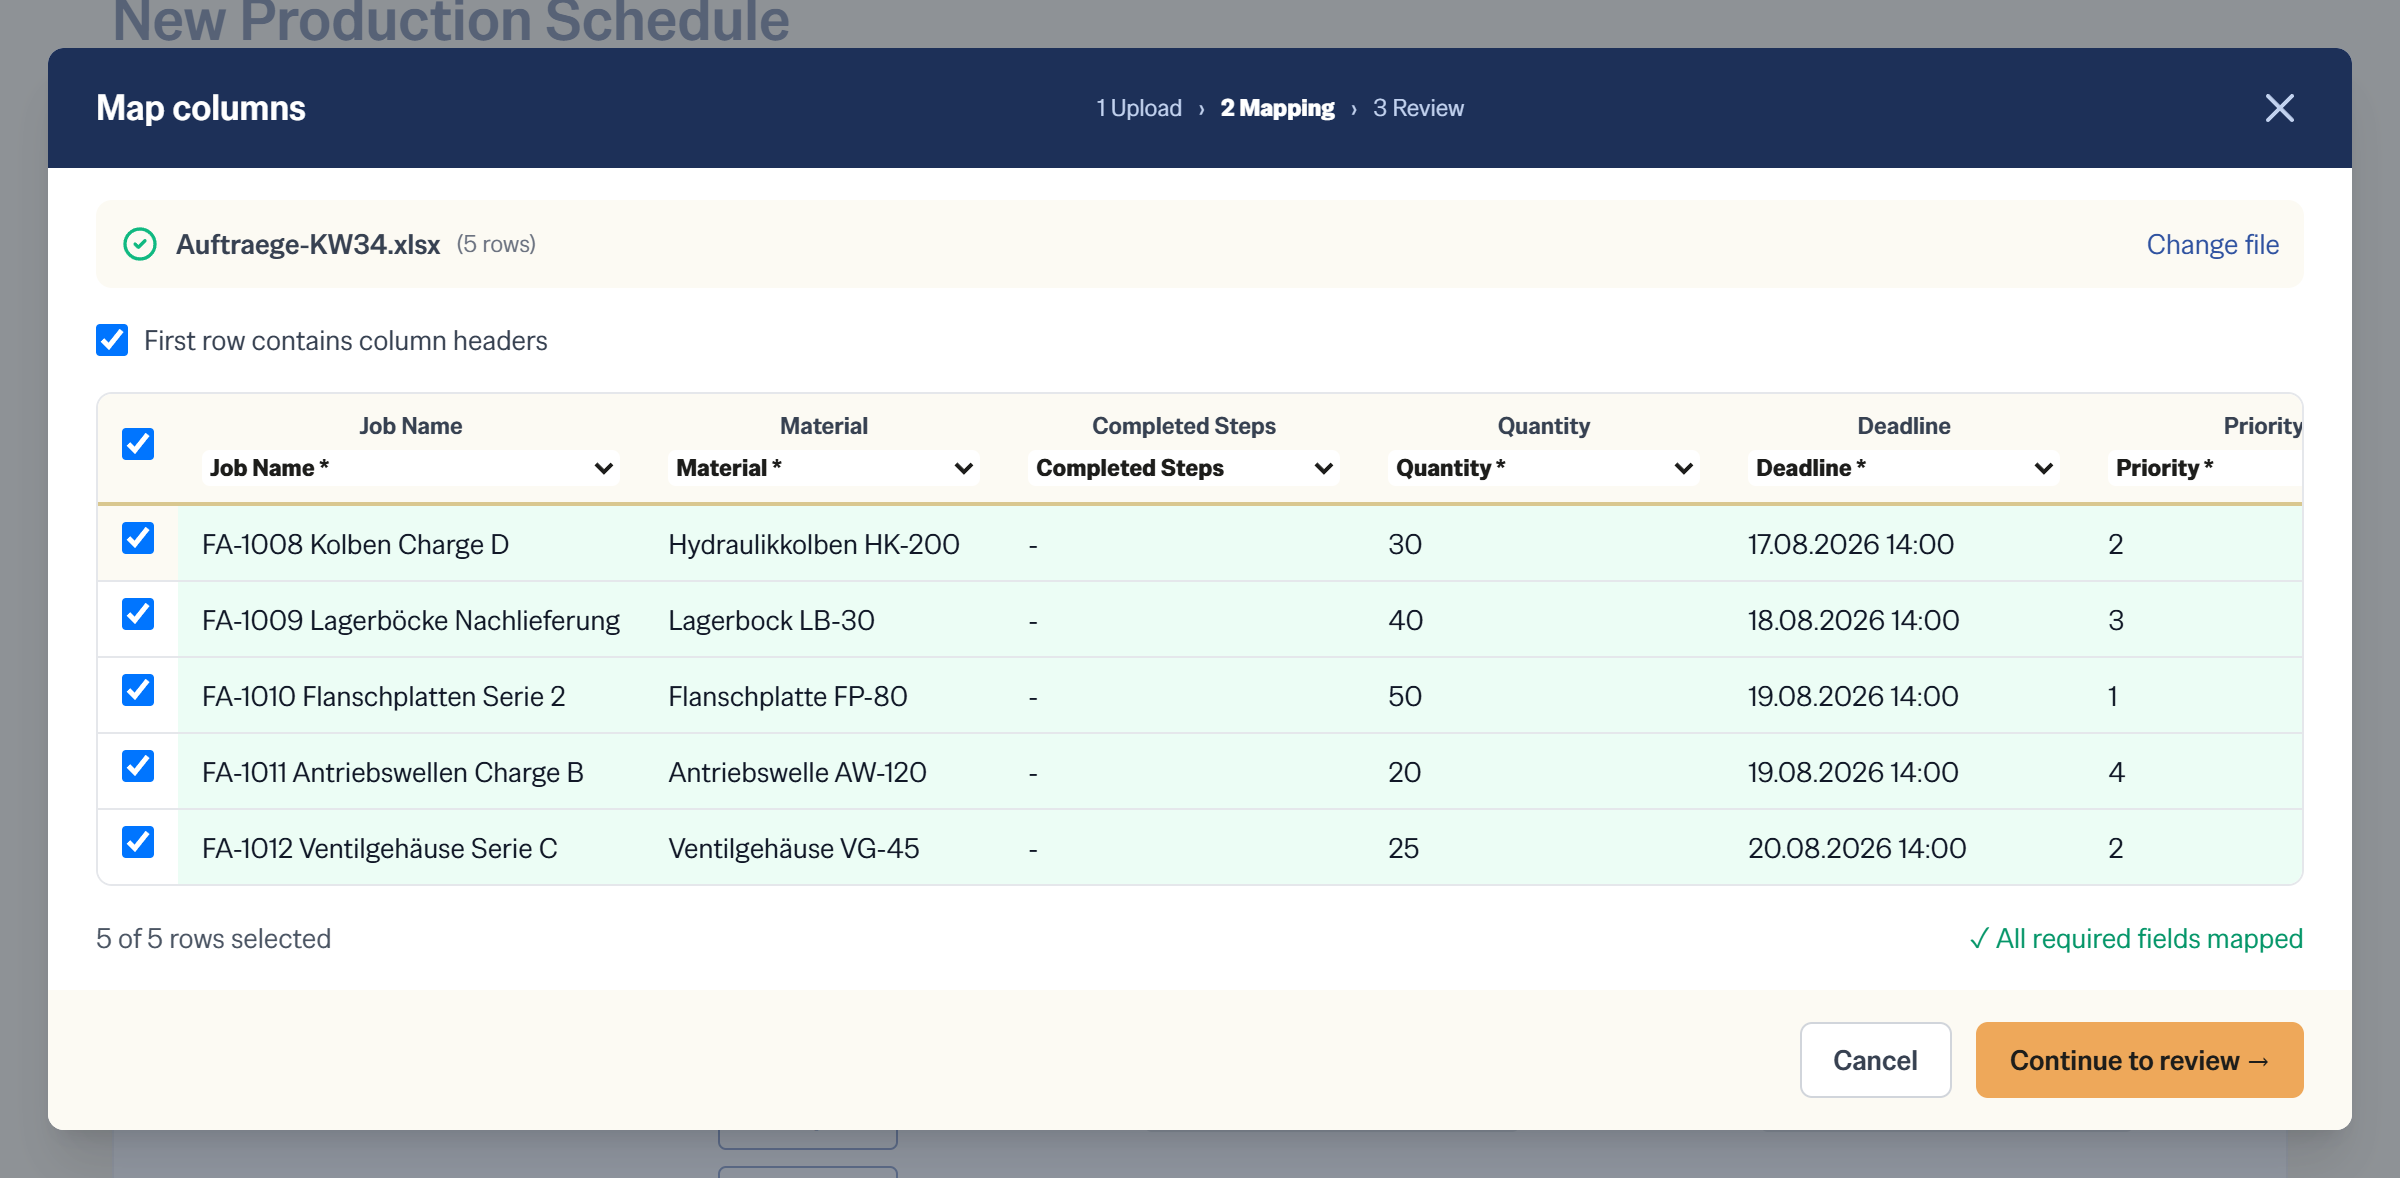2400x1178 pixels.
Task: Click file name Auftraege-KW34.xlsx
Action: (308, 244)
